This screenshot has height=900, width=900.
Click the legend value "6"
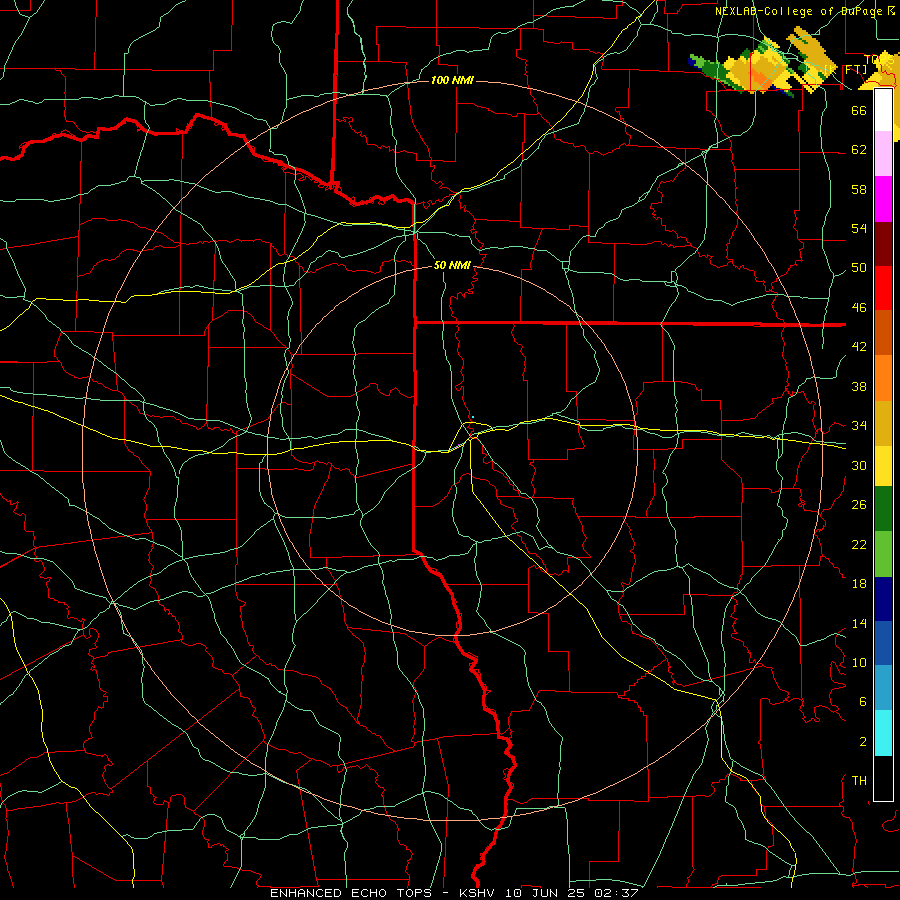[863, 702]
